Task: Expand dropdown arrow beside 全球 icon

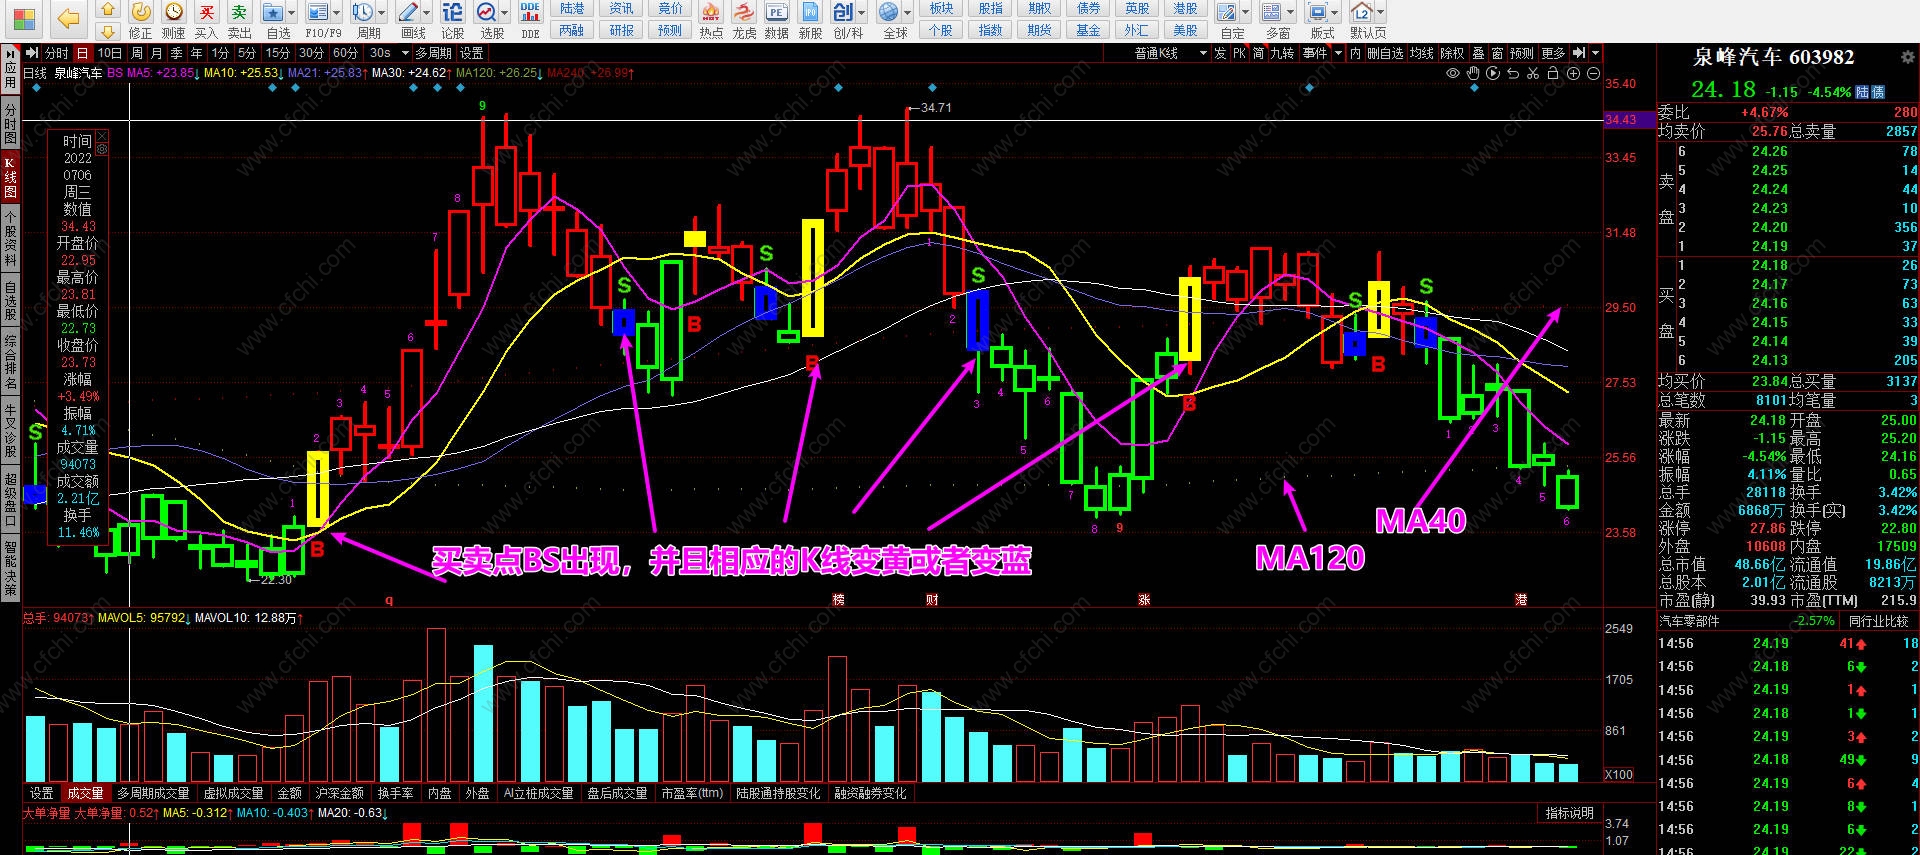Action: point(907,13)
